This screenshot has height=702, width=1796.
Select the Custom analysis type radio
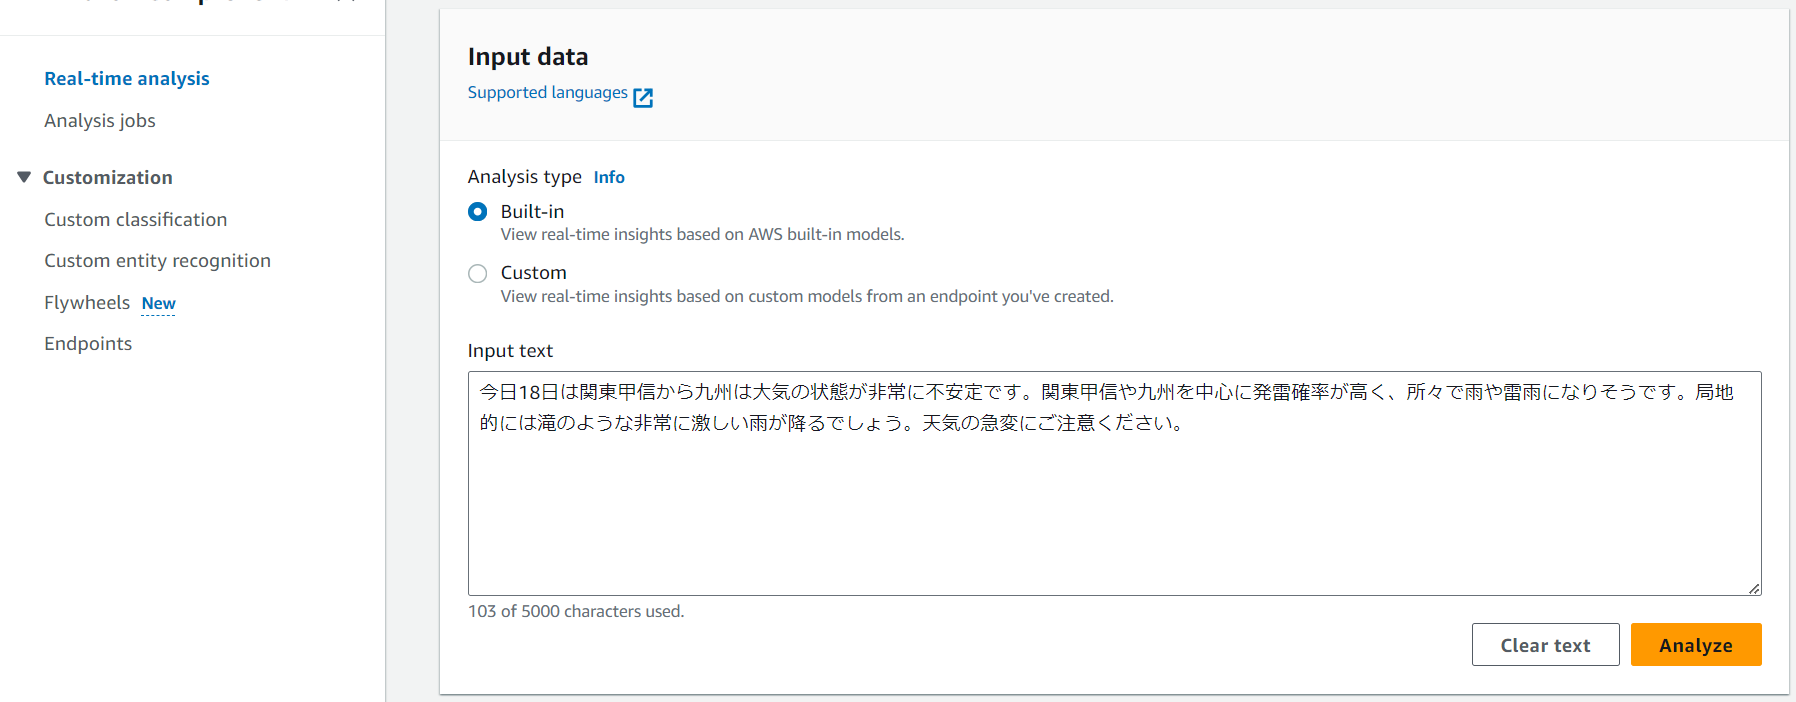tap(478, 273)
